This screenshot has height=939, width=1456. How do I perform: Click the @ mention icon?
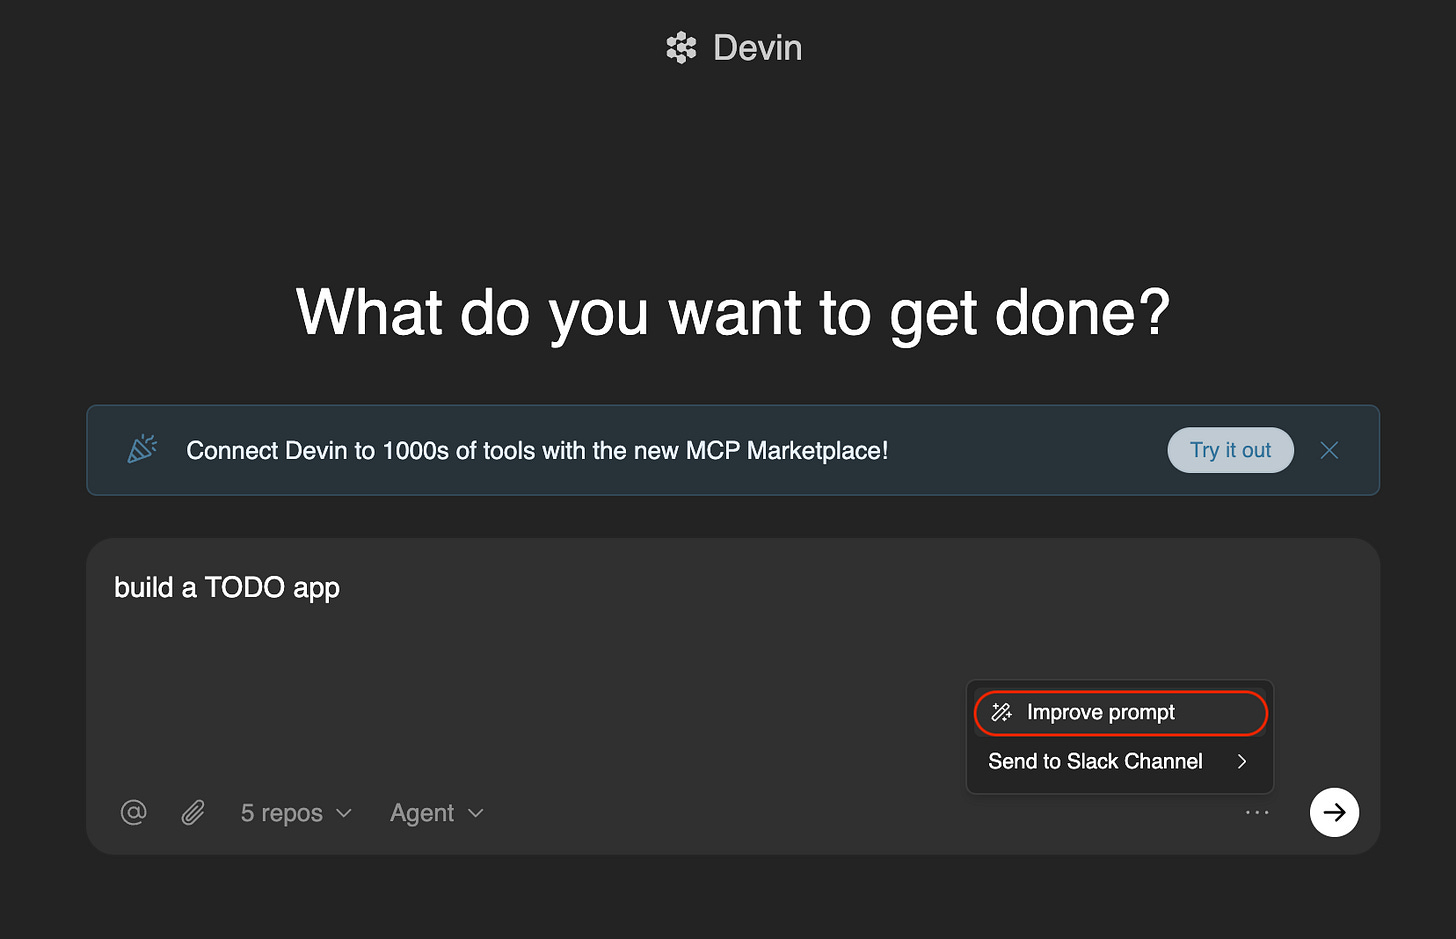(134, 812)
